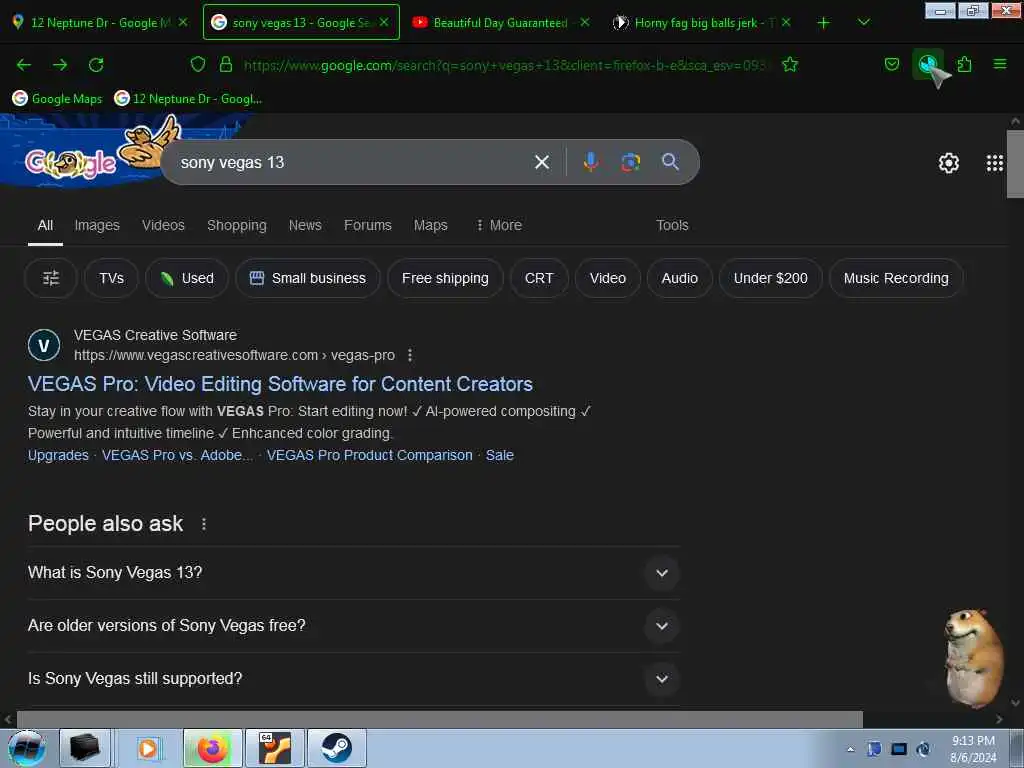Switch to Images results
This screenshot has height=768, width=1024.
pos(97,225)
